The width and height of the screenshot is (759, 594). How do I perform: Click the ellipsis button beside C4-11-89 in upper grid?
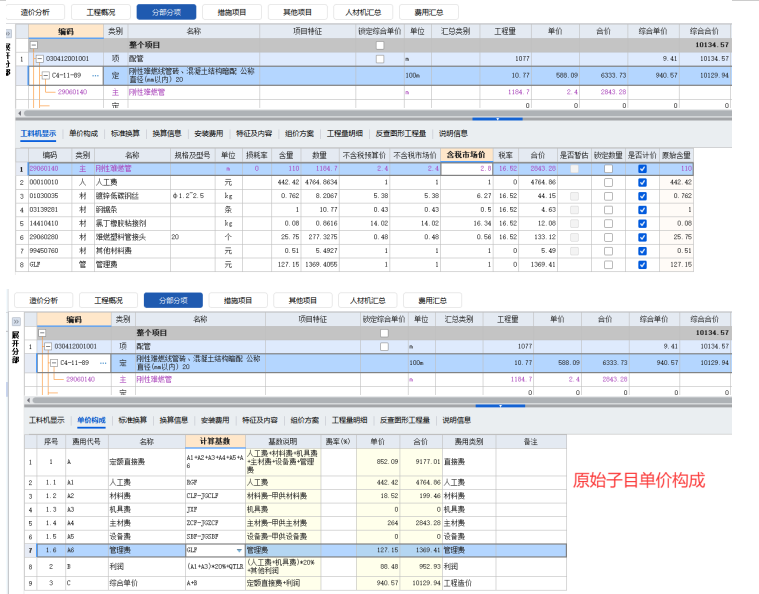[94, 75]
